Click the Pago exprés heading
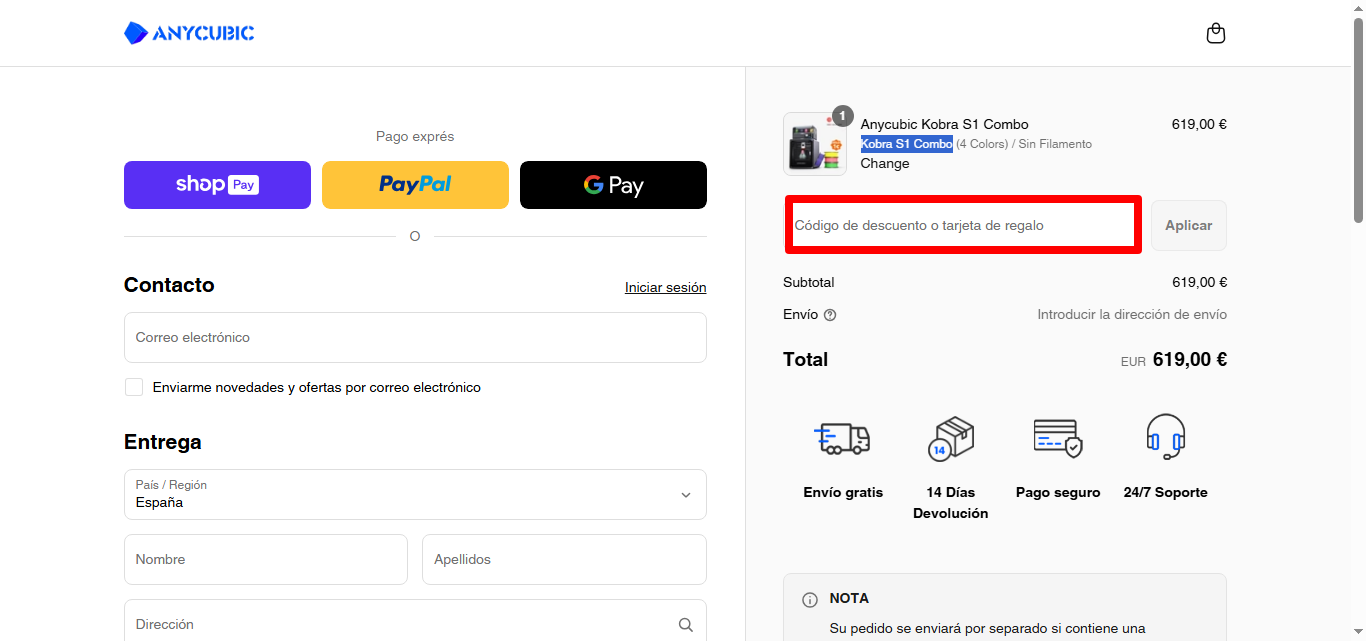This screenshot has width=1366, height=641. click(x=415, y=136)
